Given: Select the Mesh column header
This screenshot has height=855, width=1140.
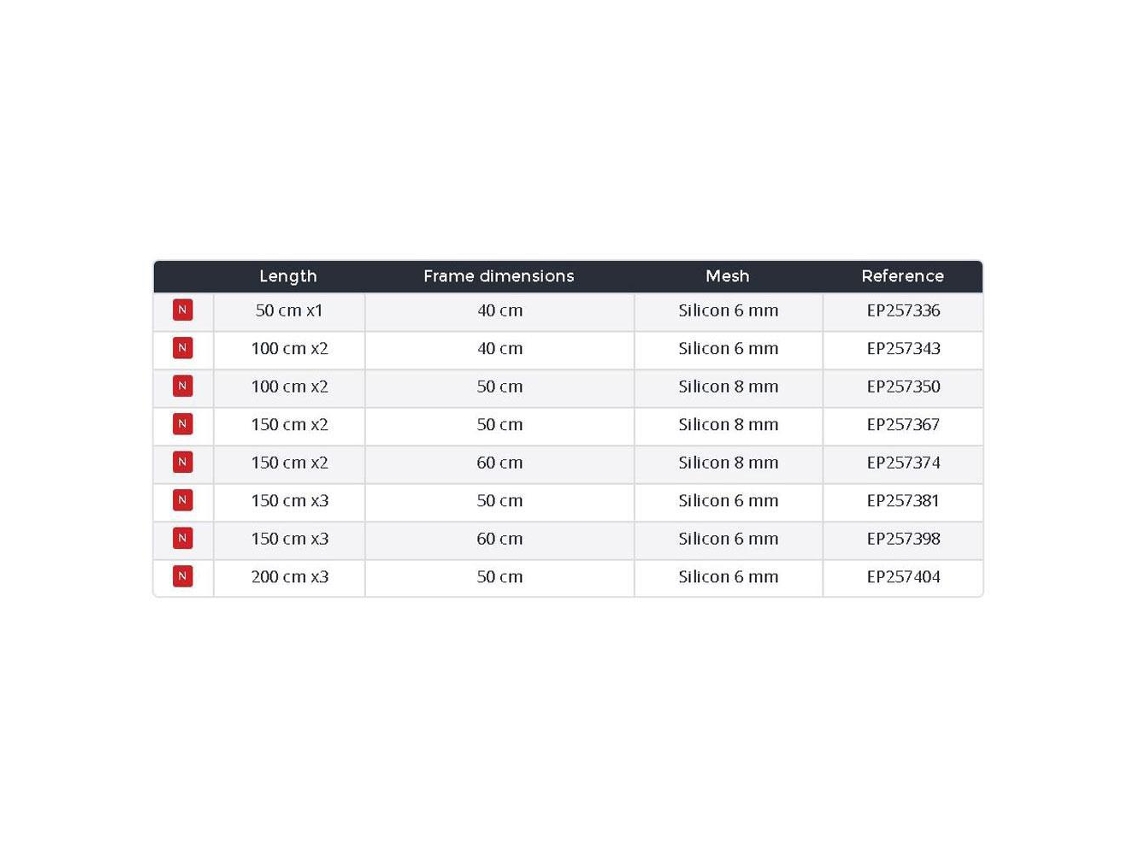Looking at the screenshot, I should pos(727,276).
